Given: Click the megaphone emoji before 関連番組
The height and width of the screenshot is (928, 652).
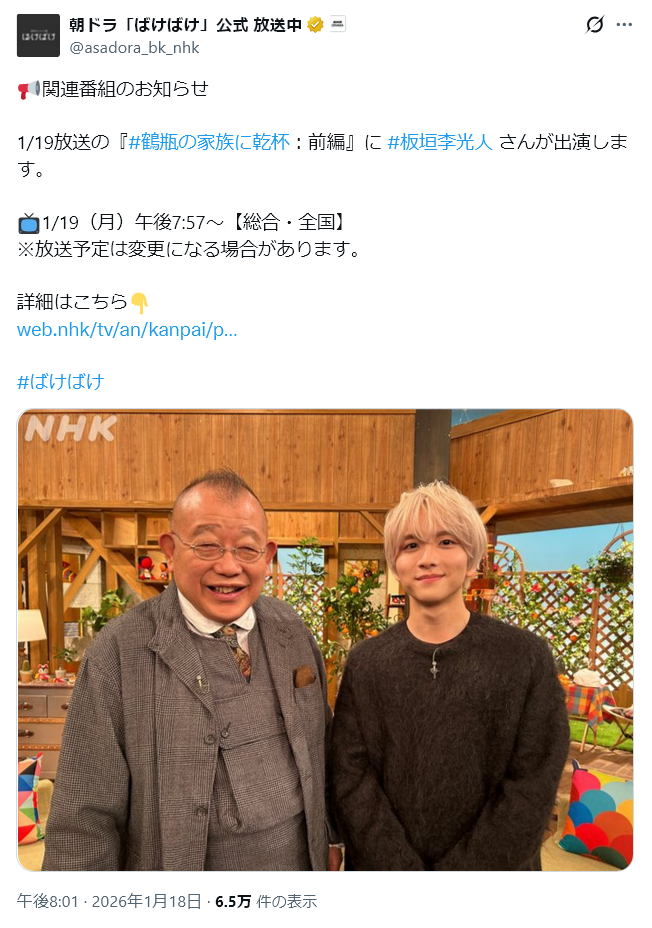Looking at the screenshot, I should pyautogui.click(x=29, y=89).
